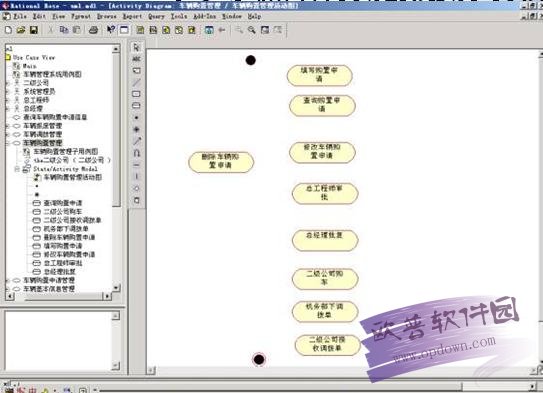543x393 pixels.
Task: Select the arrow Selection tool in toolbox
Action: coord(136,47)
